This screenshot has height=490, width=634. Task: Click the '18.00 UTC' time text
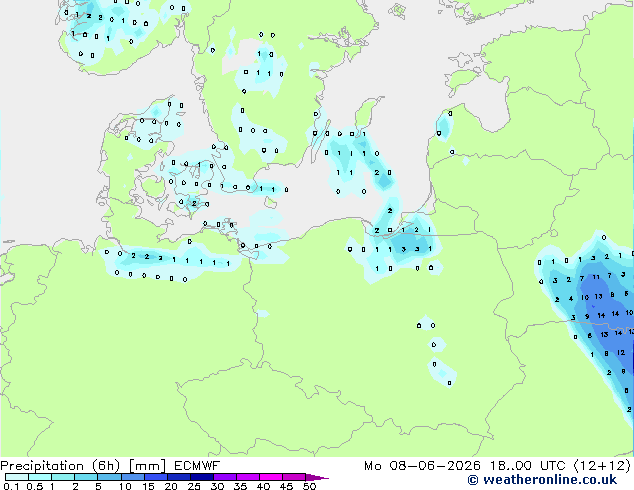[527, 466]
